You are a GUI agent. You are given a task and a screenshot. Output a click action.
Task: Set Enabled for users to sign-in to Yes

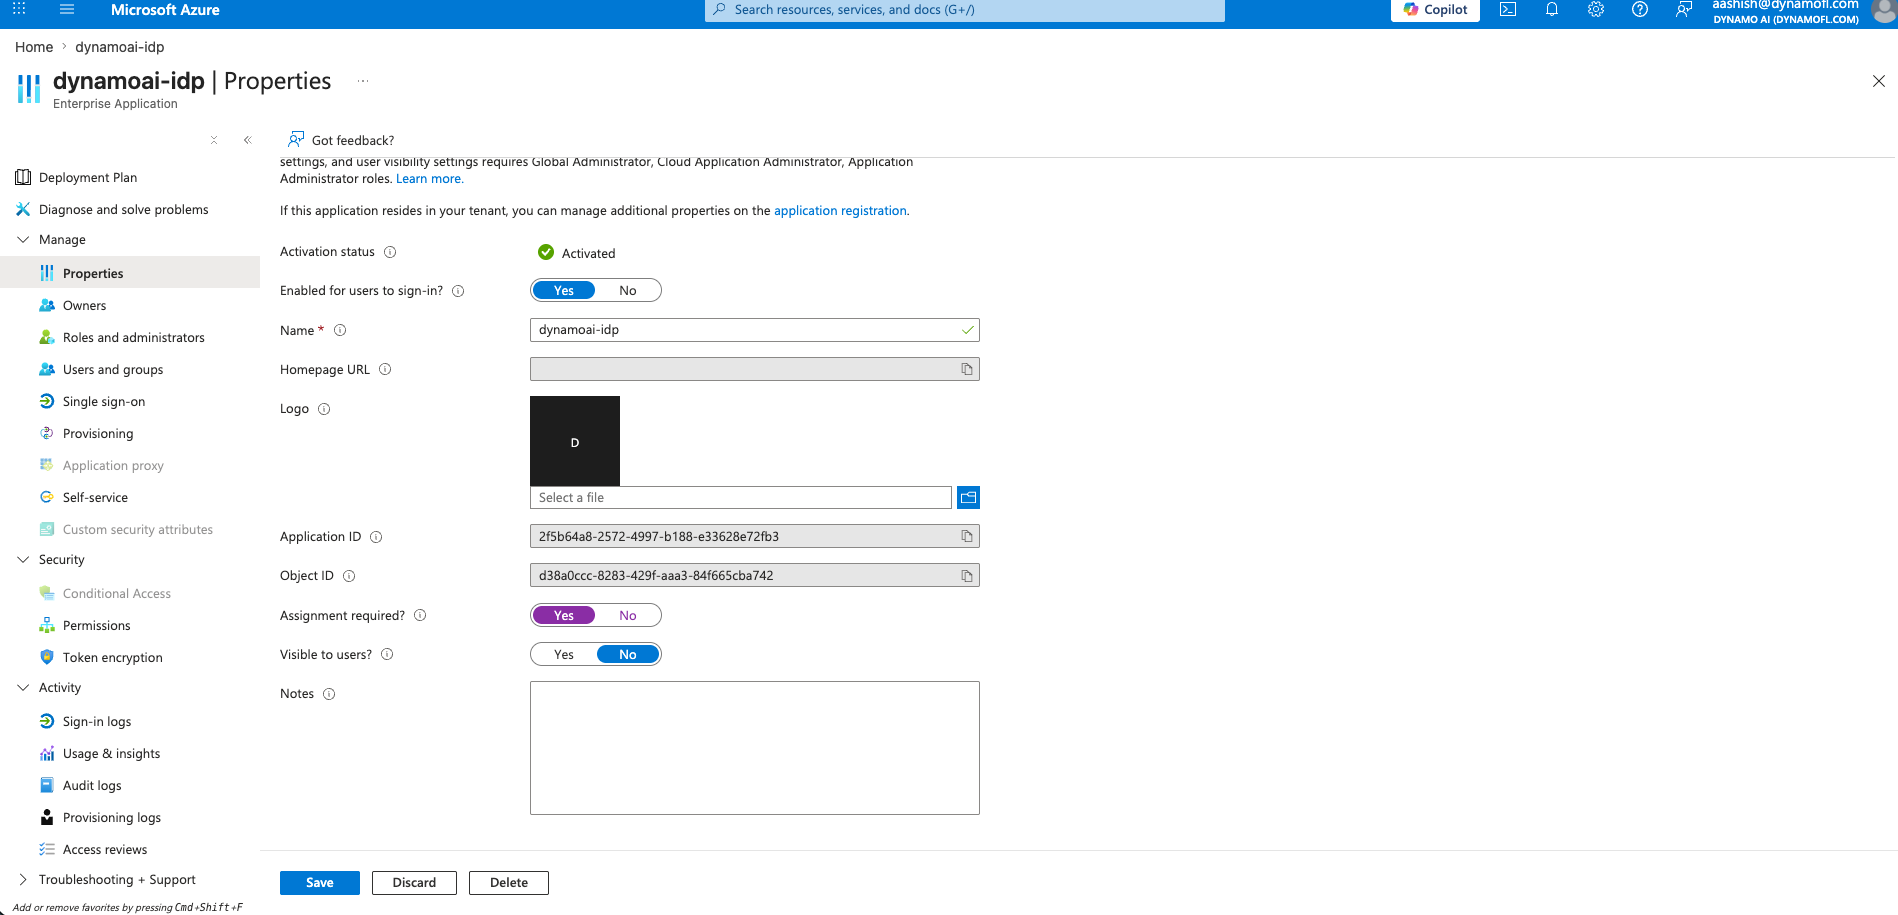point(564,291)
